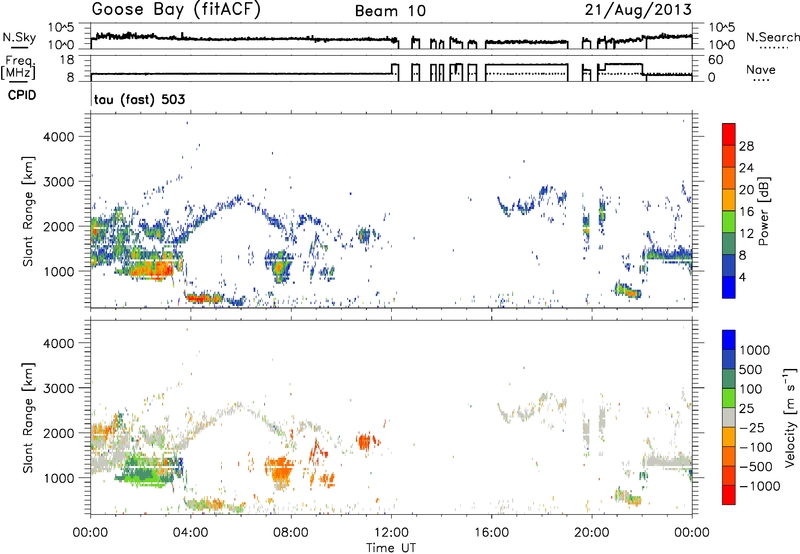Viewport: 800px width, 554px height.
Task: Click the dotted line sample under N.Search
Action: pyautogui.click(x=774, y=48)
